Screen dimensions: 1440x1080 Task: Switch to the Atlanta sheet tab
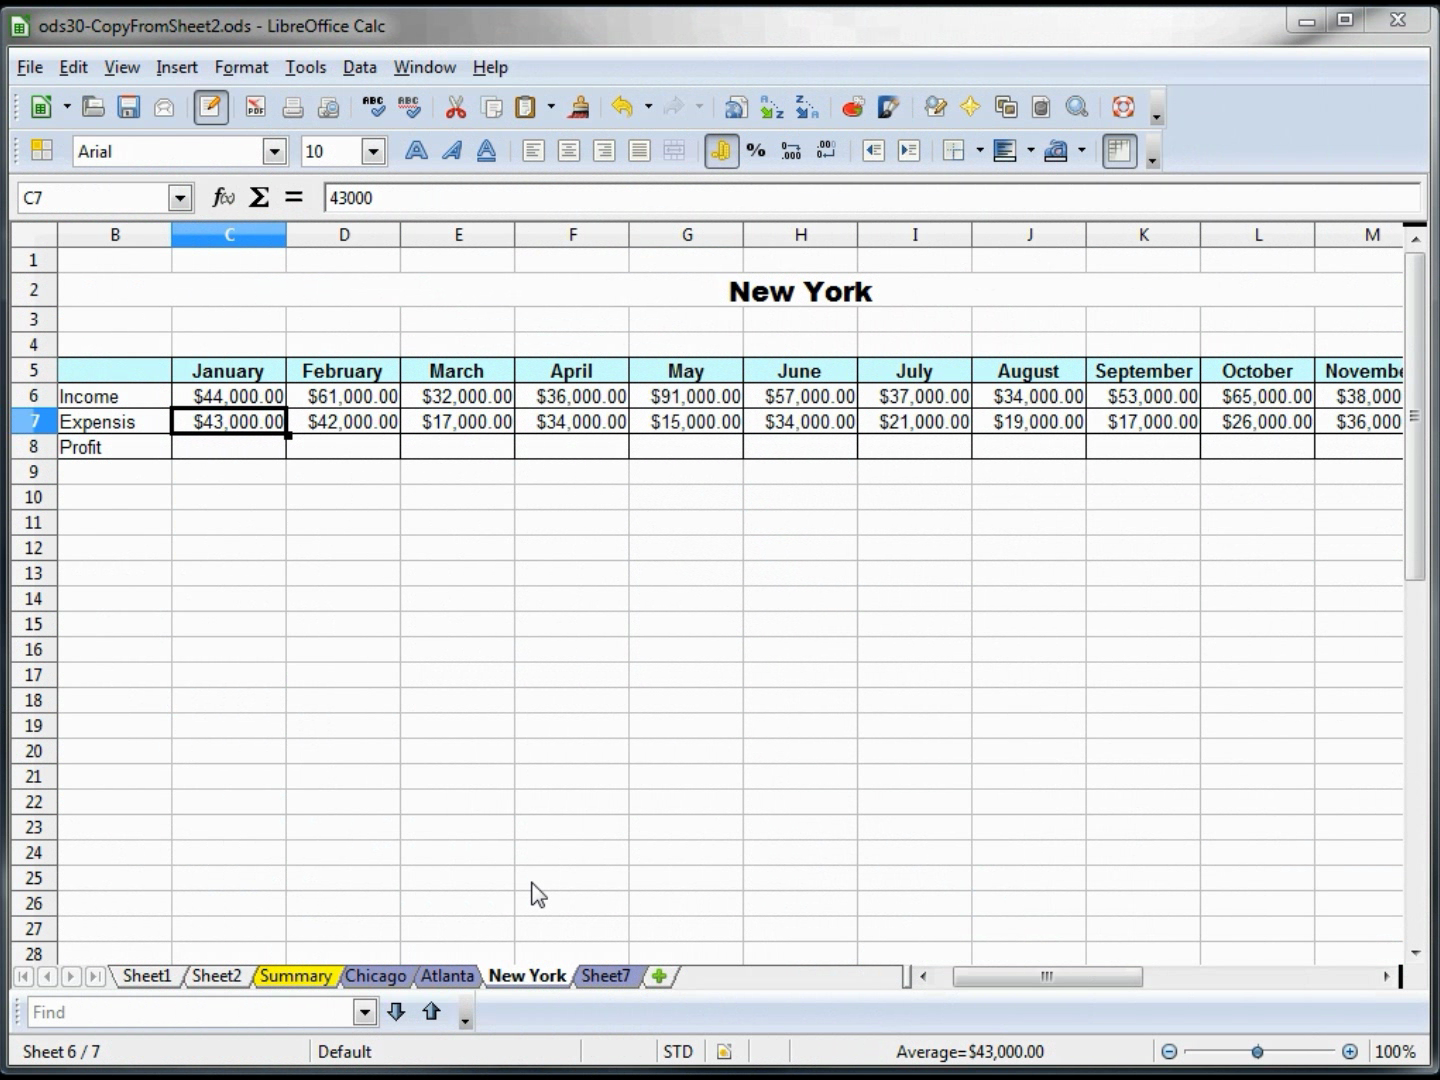point(447,976)
